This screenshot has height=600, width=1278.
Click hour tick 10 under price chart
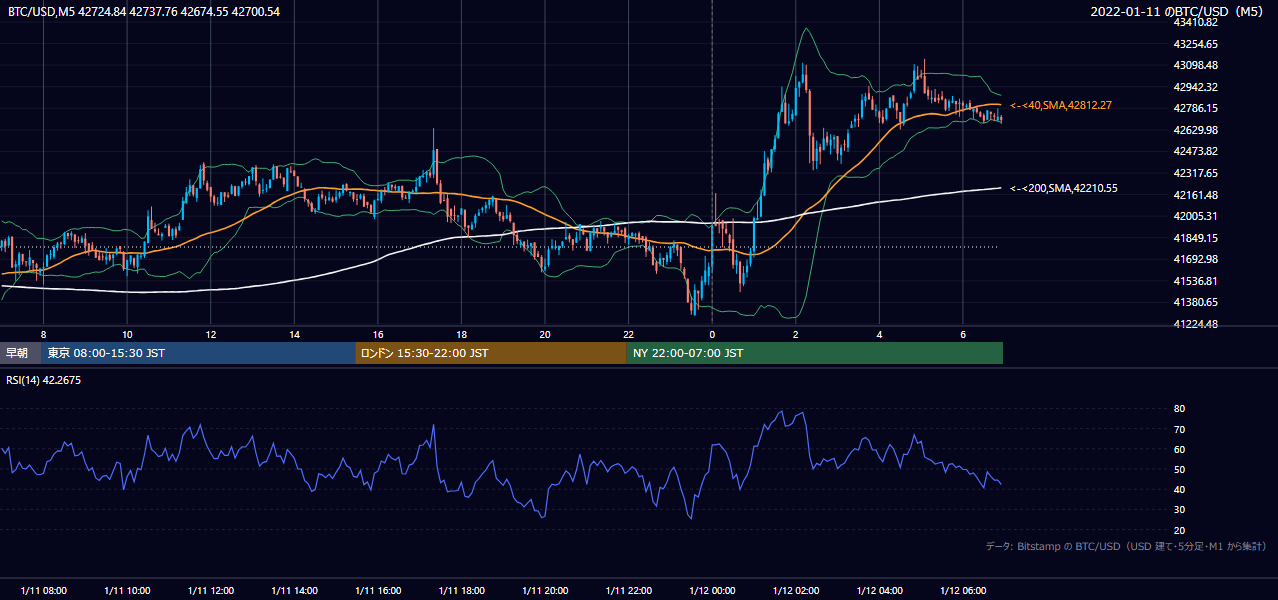(x=127, y=334)
